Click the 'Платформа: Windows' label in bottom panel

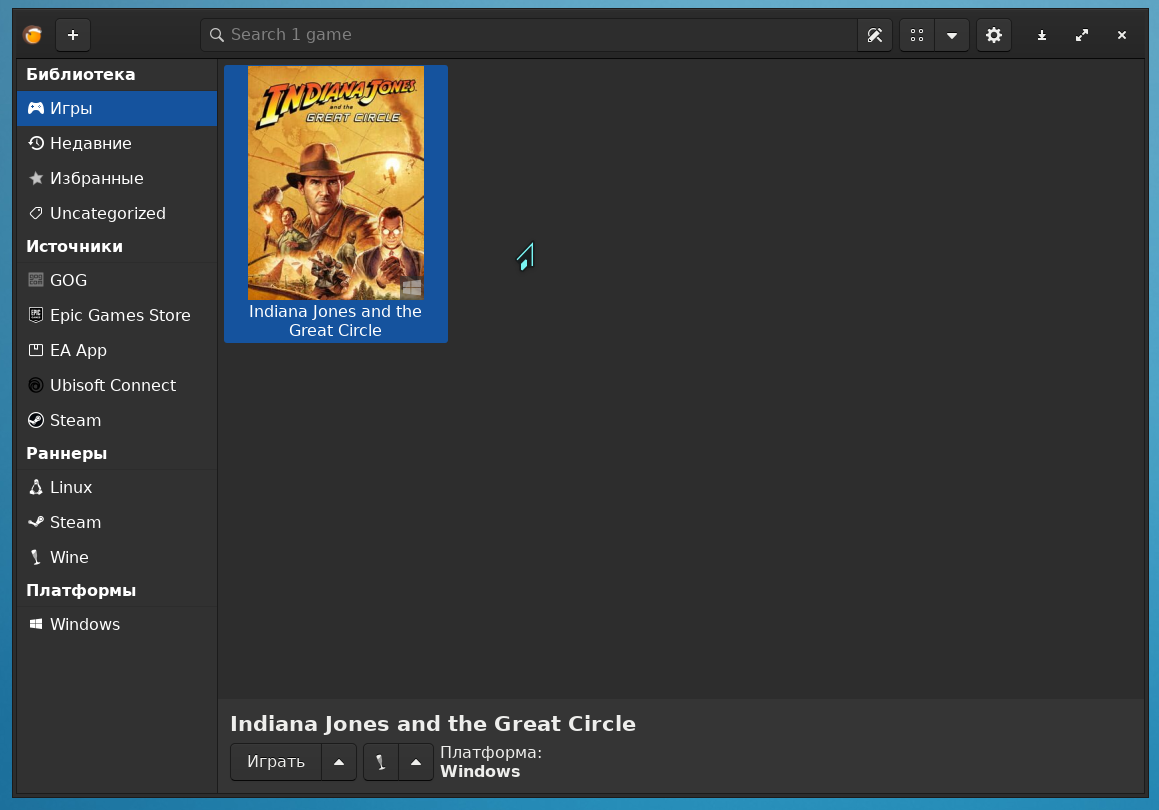coord(491,762)
